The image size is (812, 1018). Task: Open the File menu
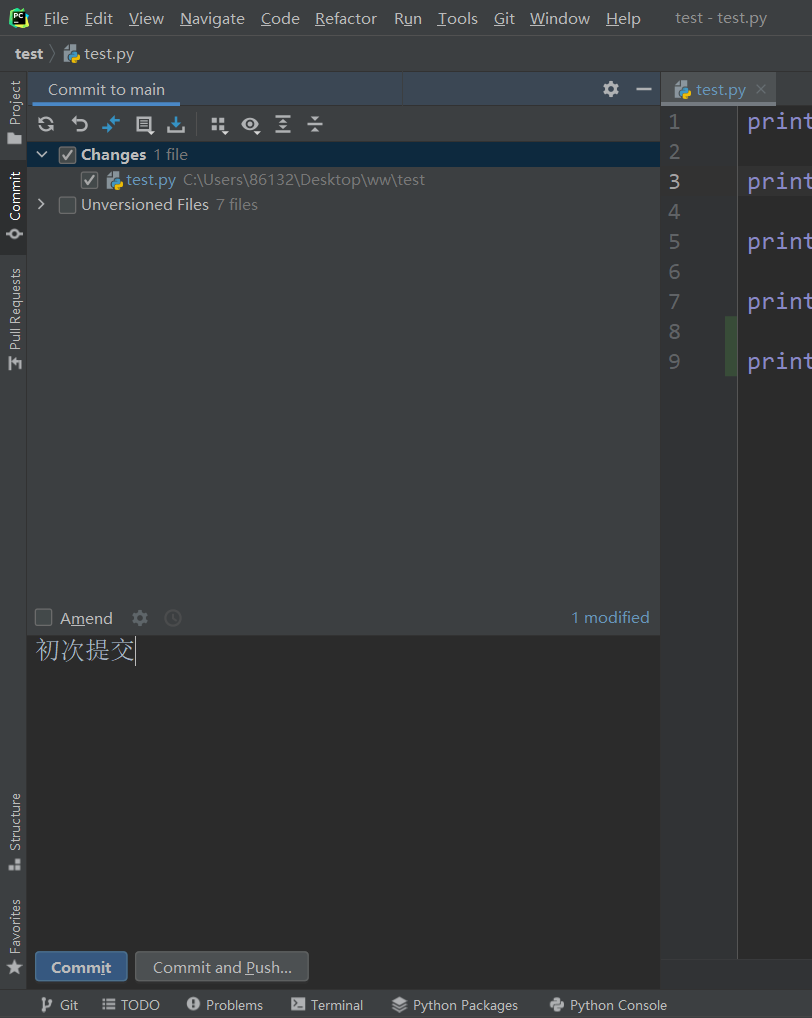click(x=56, y=19)
